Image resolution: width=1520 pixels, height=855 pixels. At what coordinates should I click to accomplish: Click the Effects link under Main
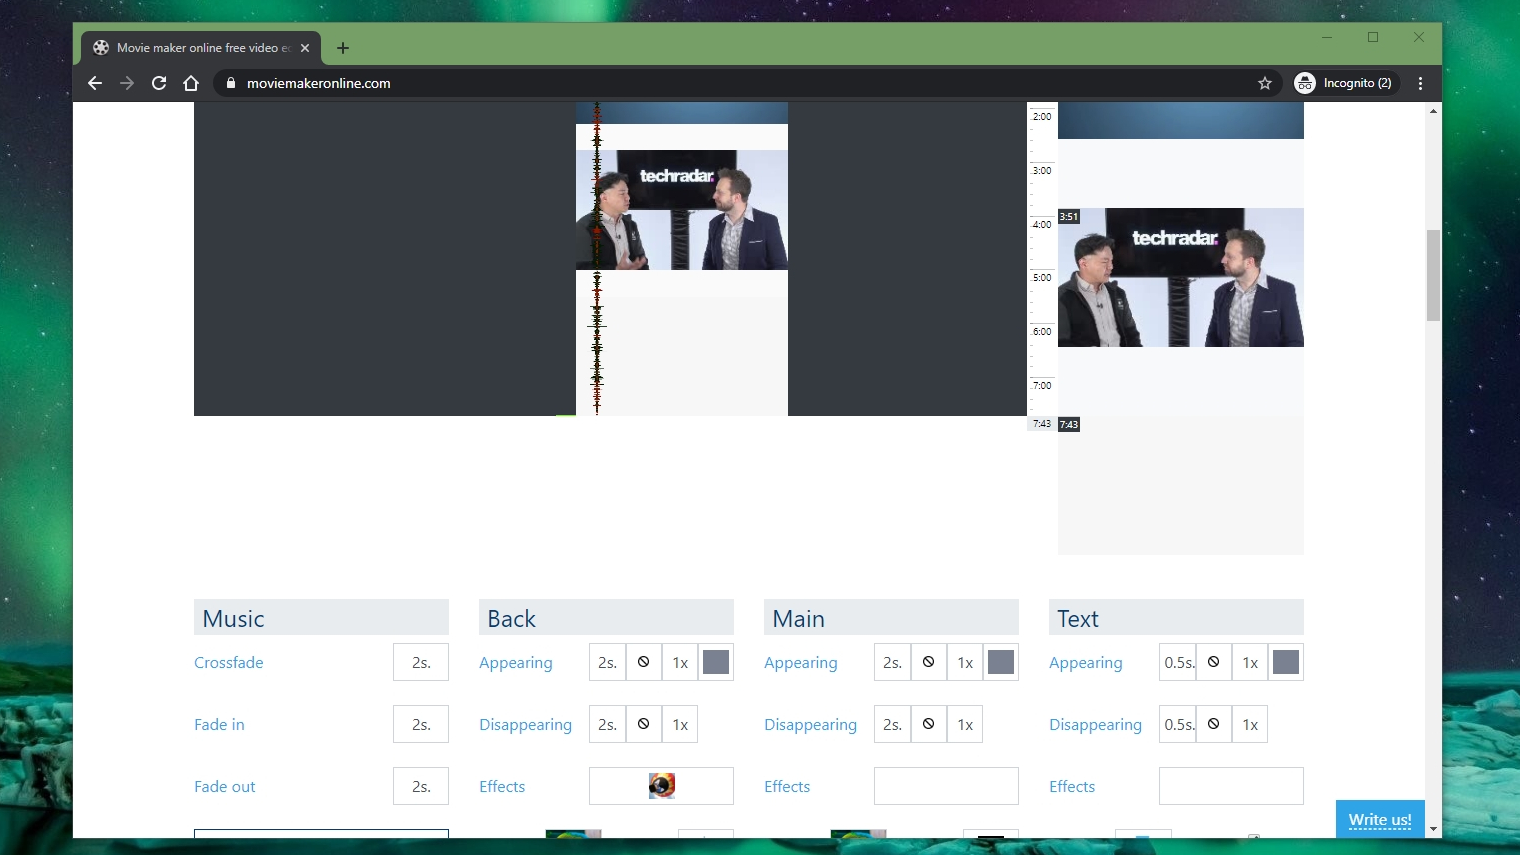tap(787, 786)
